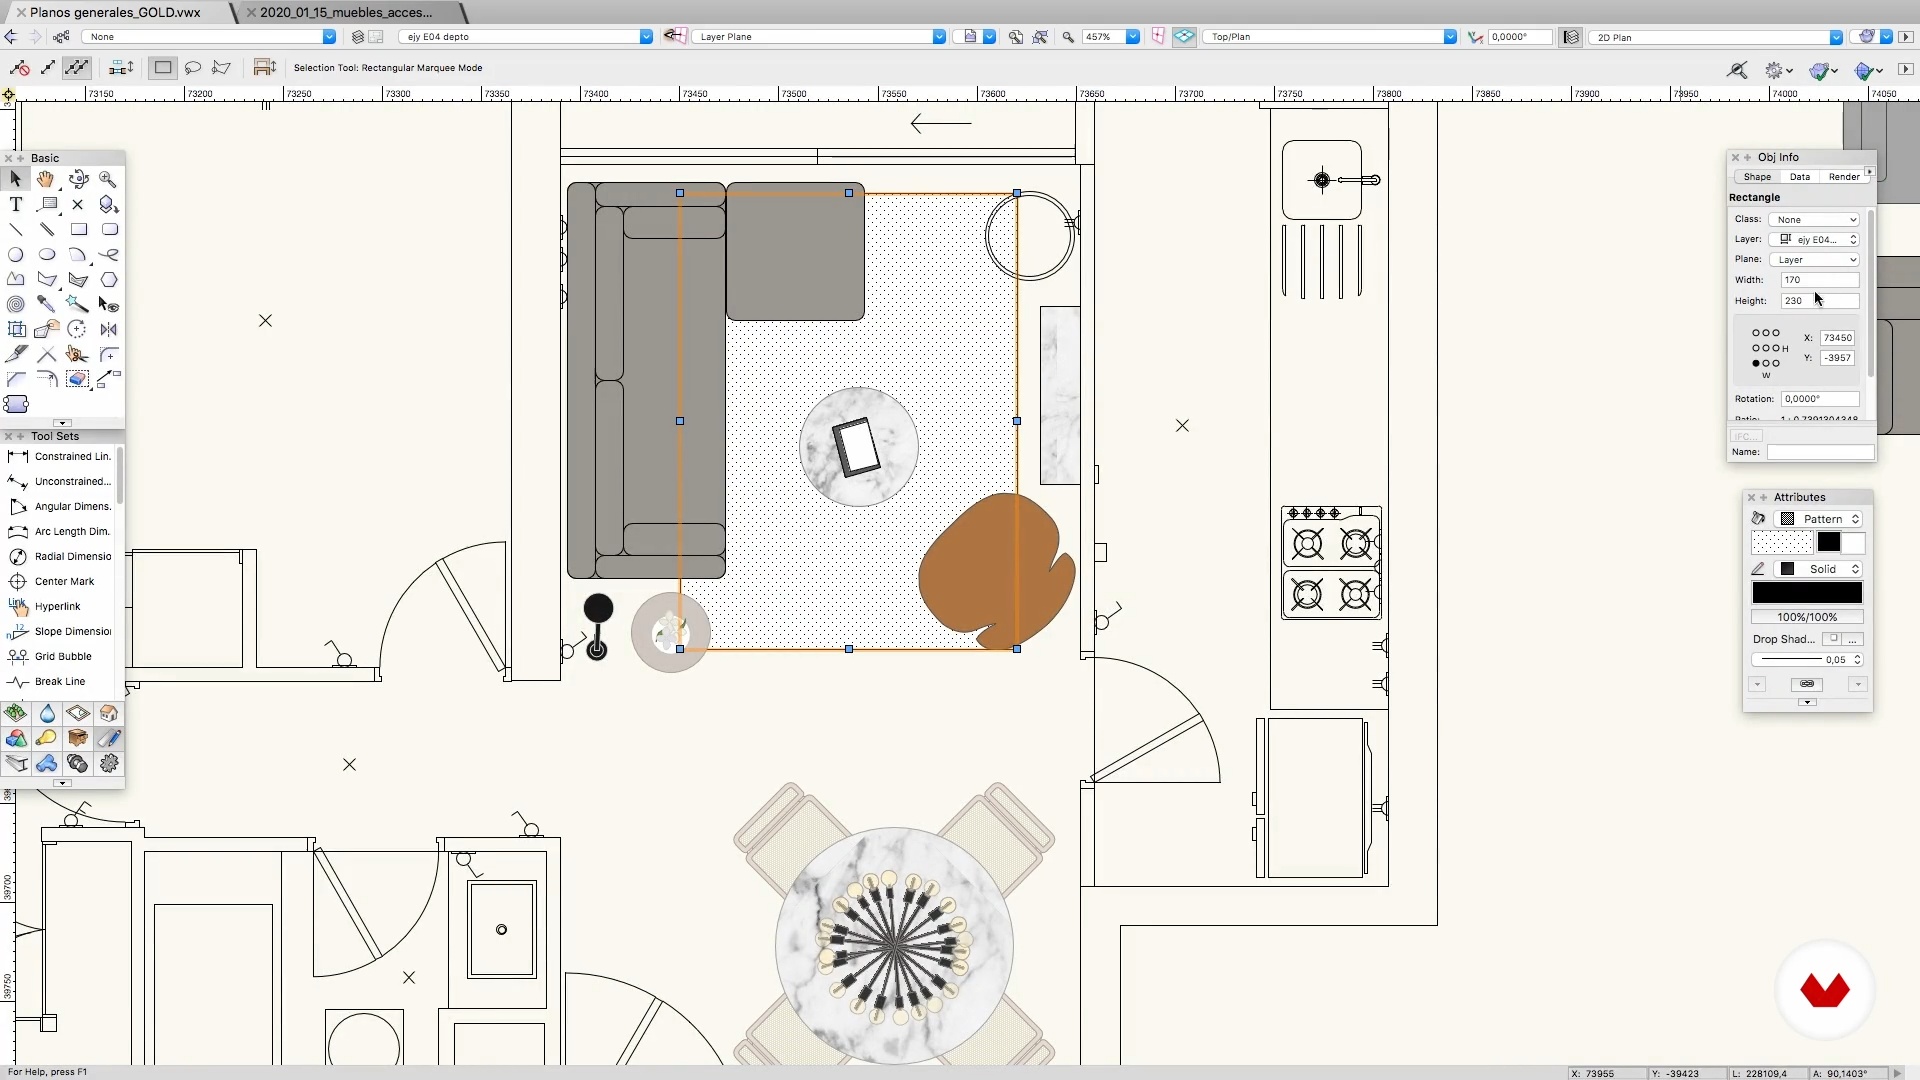Image resolution: width=1920 pixels, height=1080 pixels.
Task: Enable Lasso Marquee selection mode
Action: point(193,67)
